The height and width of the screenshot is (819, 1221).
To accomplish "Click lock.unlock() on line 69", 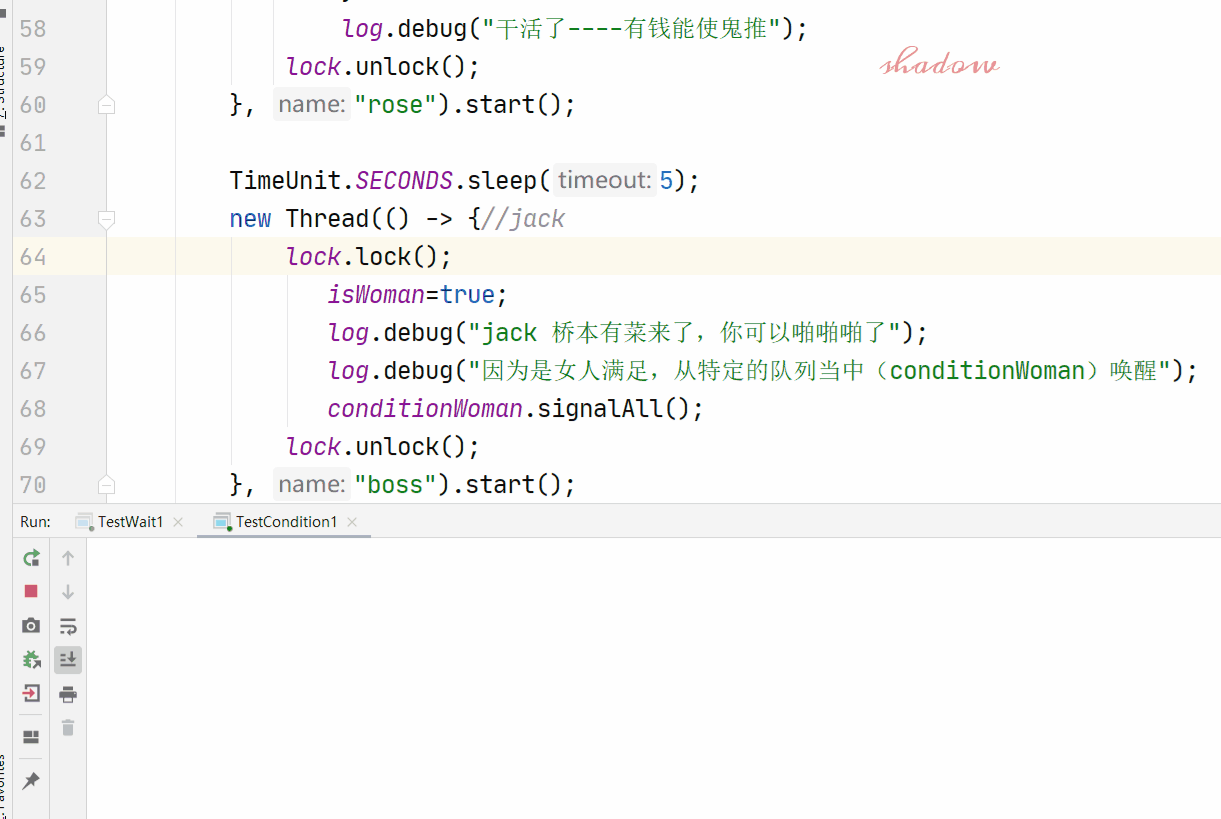I will [x=383, y=446].
